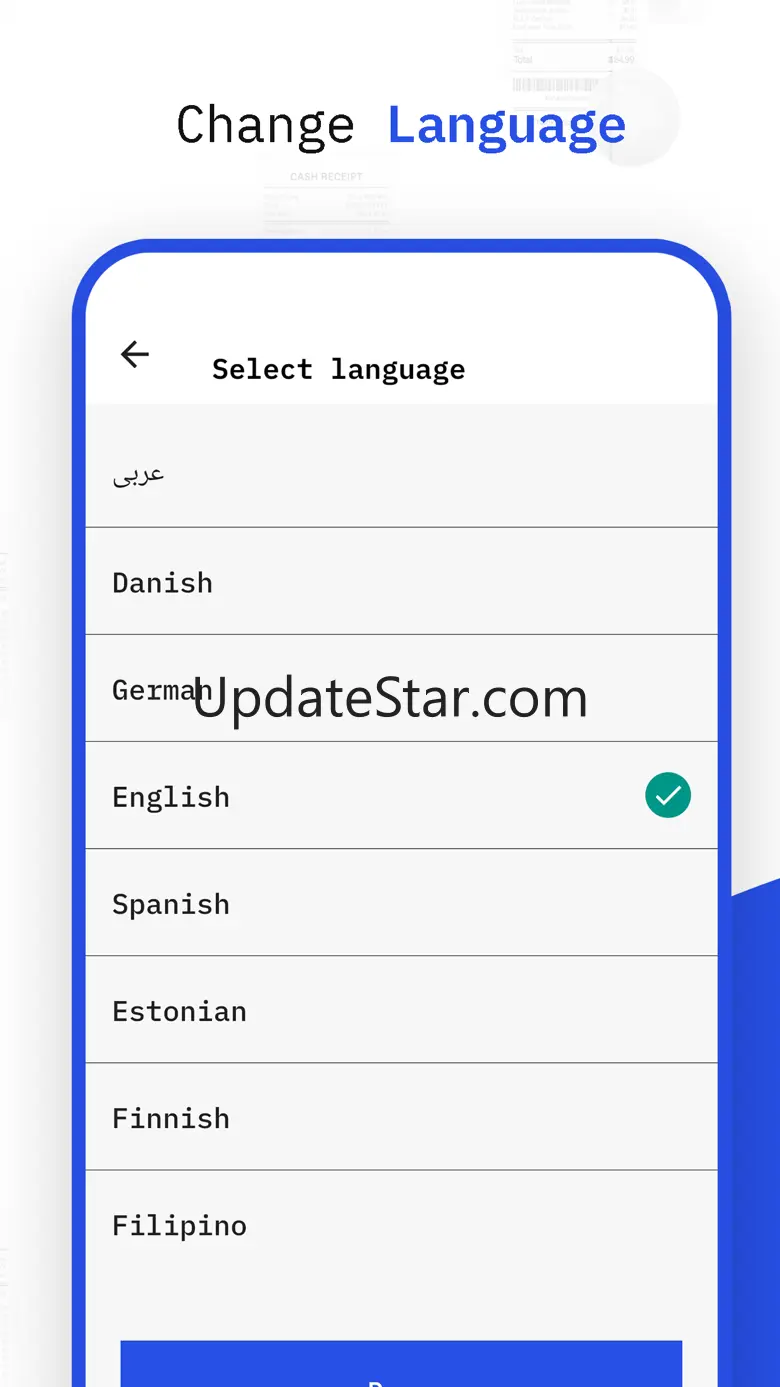This screenshot has height=1387, width=780.
Task: Tap the back arrow icon
Action: tap(135, 354)
